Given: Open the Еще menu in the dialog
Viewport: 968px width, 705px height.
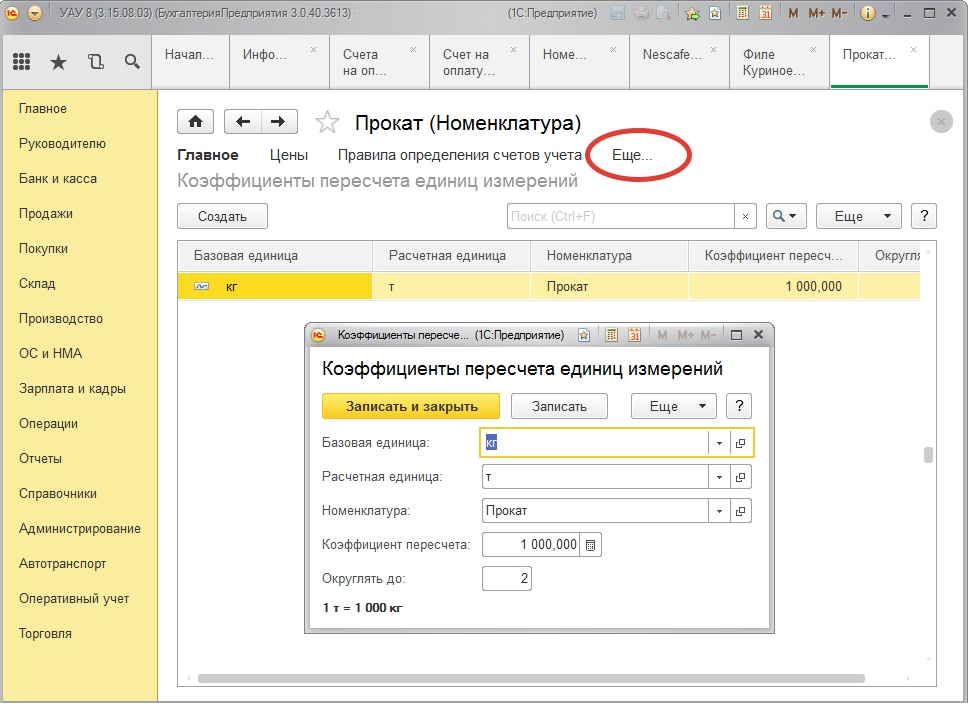Looking at the screenshot, I should click(x=673, y=406).
